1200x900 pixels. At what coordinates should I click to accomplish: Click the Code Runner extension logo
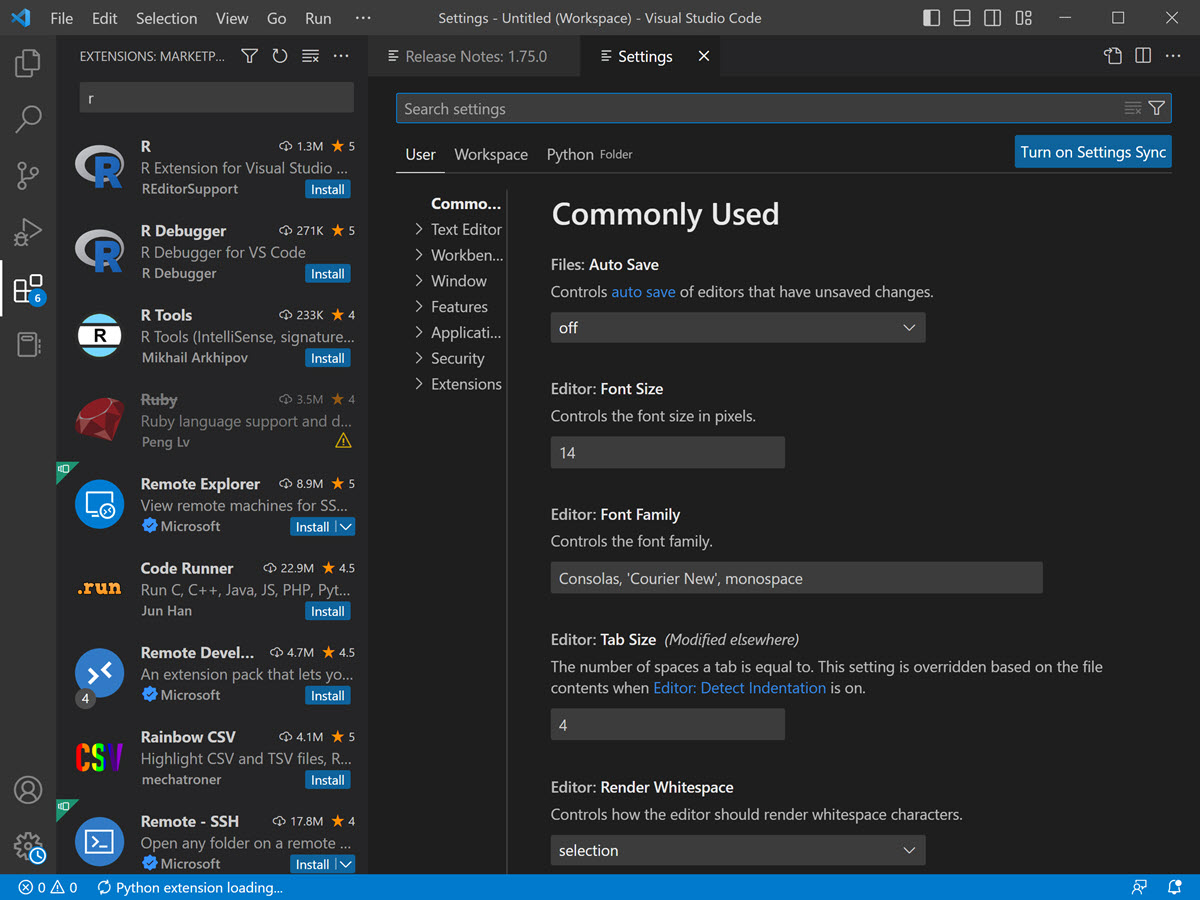[99, 589]
